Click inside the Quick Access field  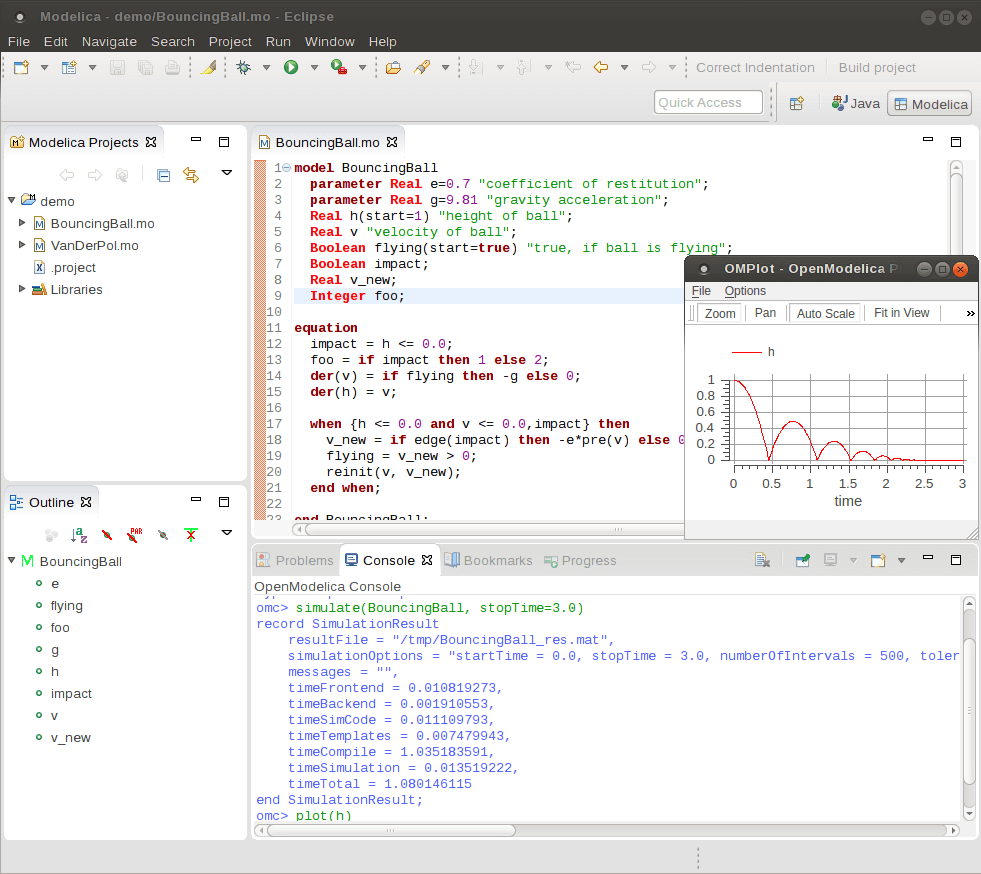708,101
